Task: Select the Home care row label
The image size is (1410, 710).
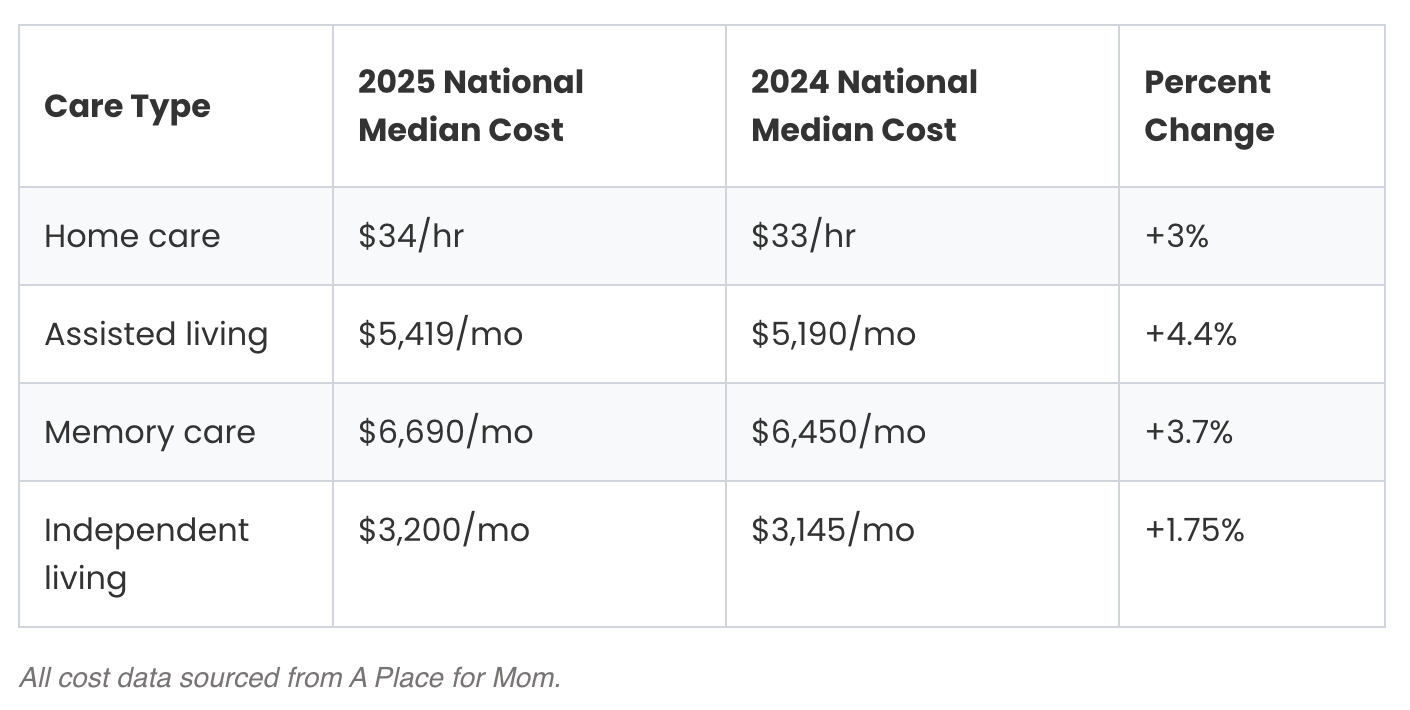Action: tap(132, 236)
